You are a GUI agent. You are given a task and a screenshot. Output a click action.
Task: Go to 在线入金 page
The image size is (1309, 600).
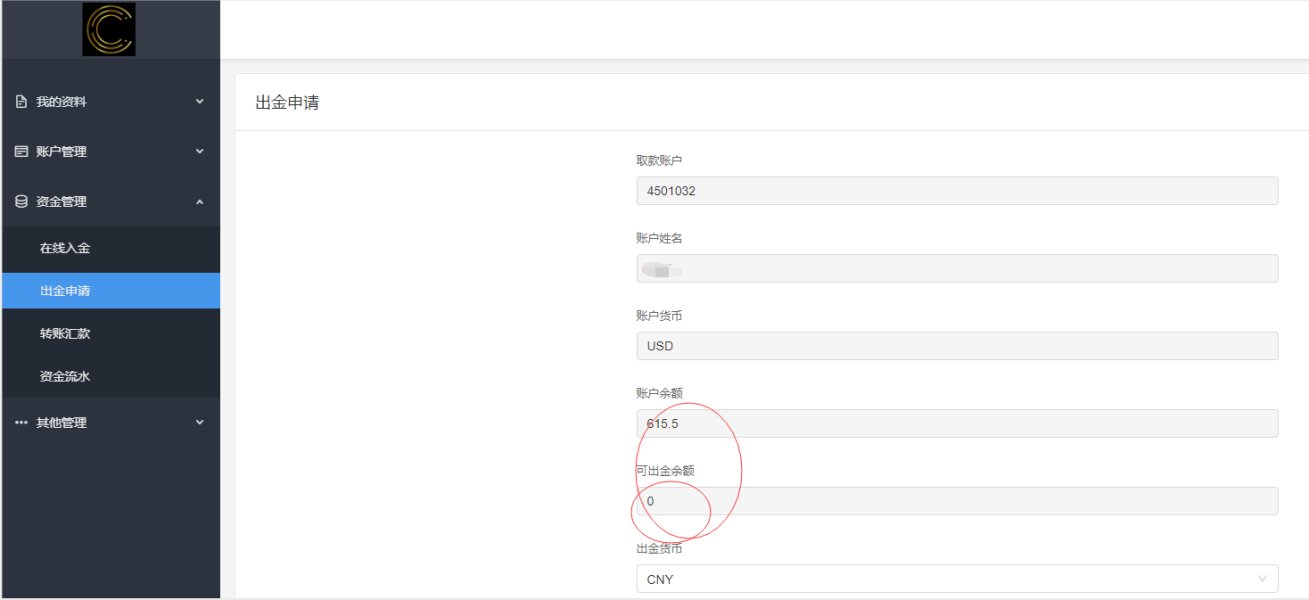(110, 248)
